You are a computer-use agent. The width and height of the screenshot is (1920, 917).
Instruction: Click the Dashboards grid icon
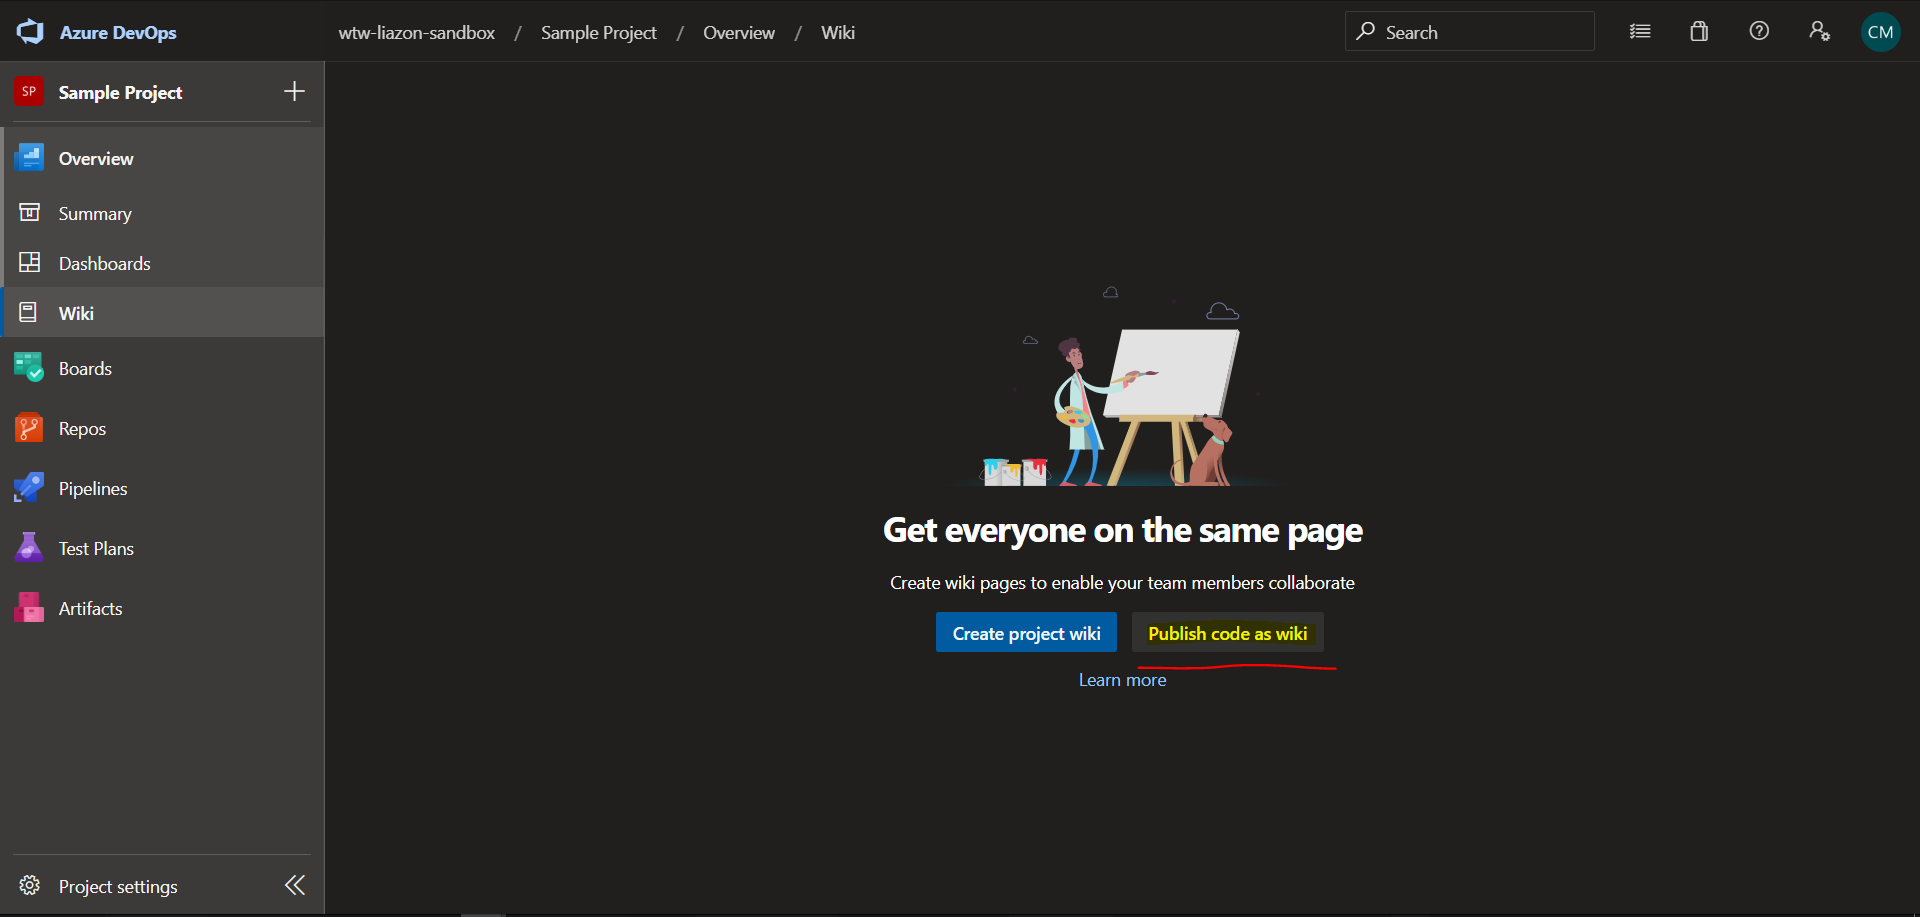30,263
